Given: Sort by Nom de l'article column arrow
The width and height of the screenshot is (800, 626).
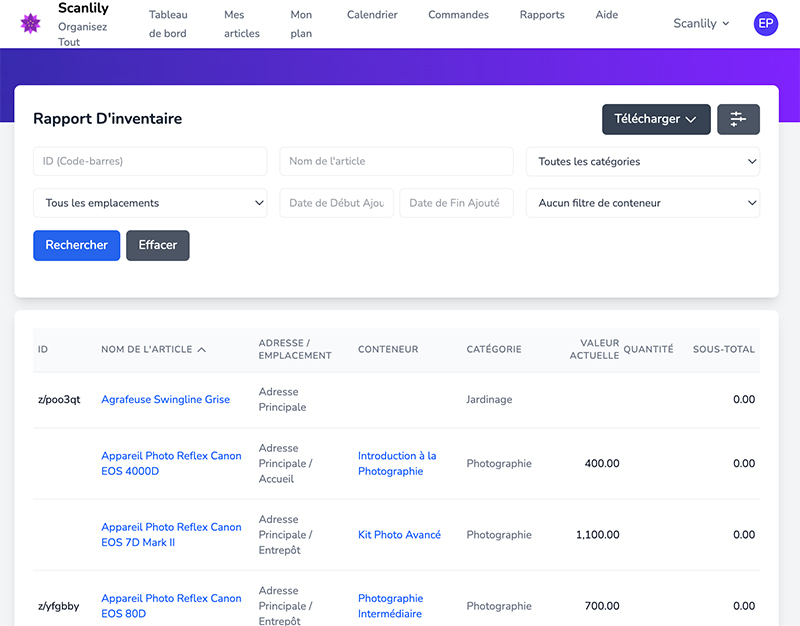Looking at the screenshot, I should pyautogui.click(x=202, y=349).
